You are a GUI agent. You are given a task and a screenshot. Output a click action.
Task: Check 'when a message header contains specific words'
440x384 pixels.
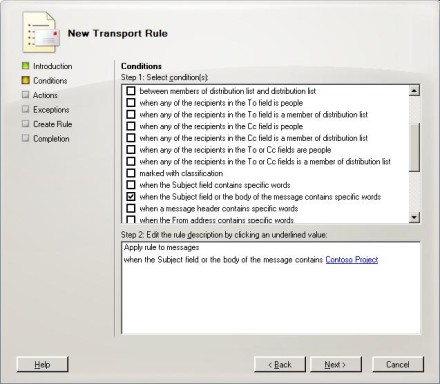tap(131, 208)
